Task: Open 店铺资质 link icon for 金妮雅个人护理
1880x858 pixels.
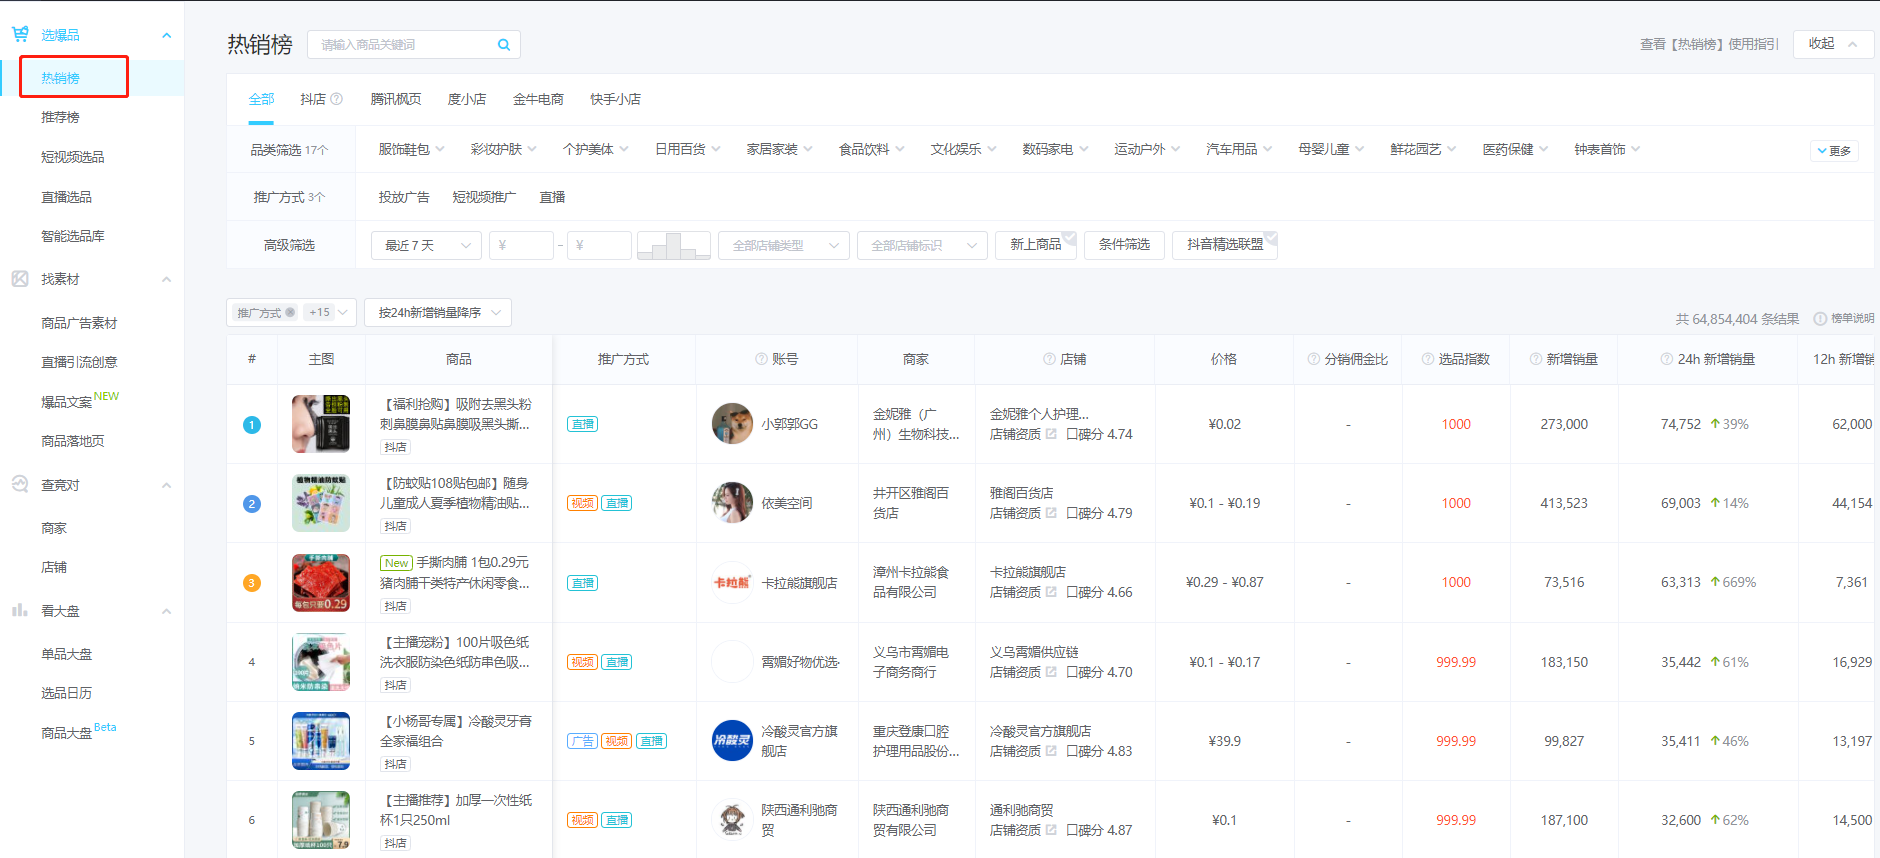Action: (x=1051, y=434)
